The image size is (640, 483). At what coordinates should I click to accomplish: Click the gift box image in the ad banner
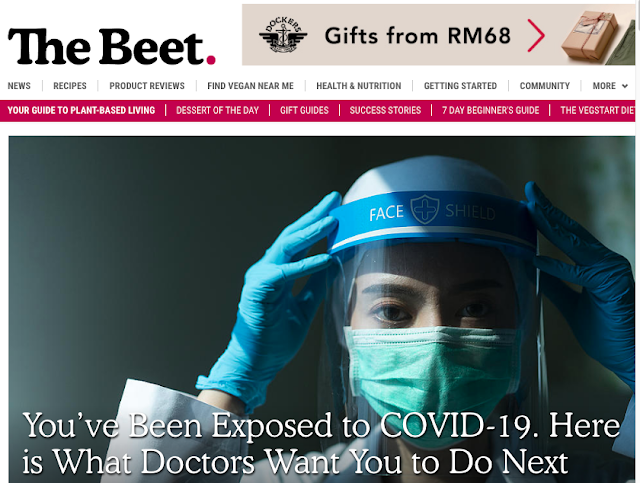(x=590, y=36)
